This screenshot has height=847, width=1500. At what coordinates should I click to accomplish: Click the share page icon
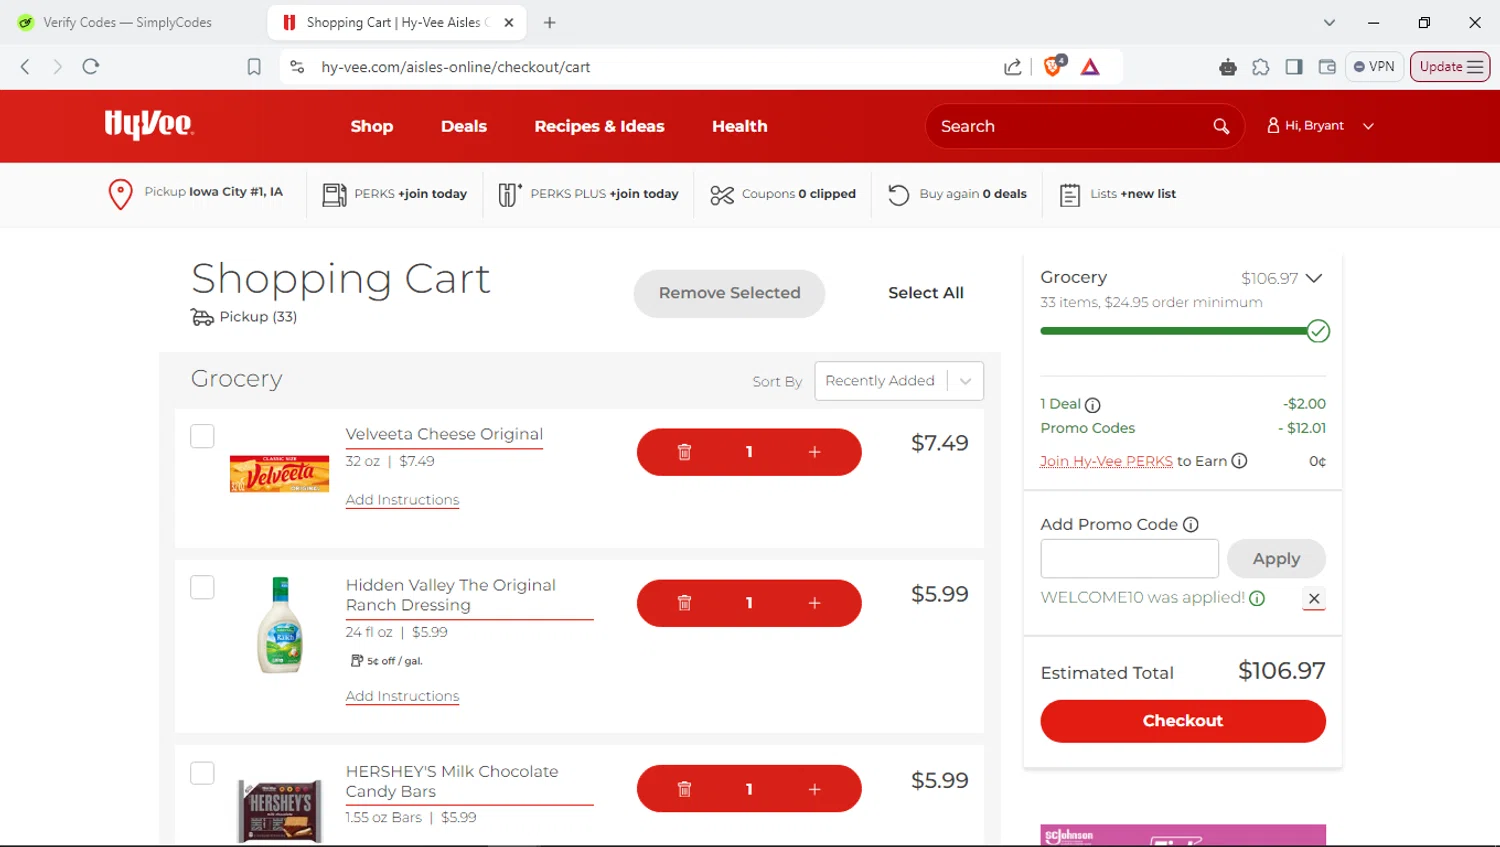[1013, 67]
